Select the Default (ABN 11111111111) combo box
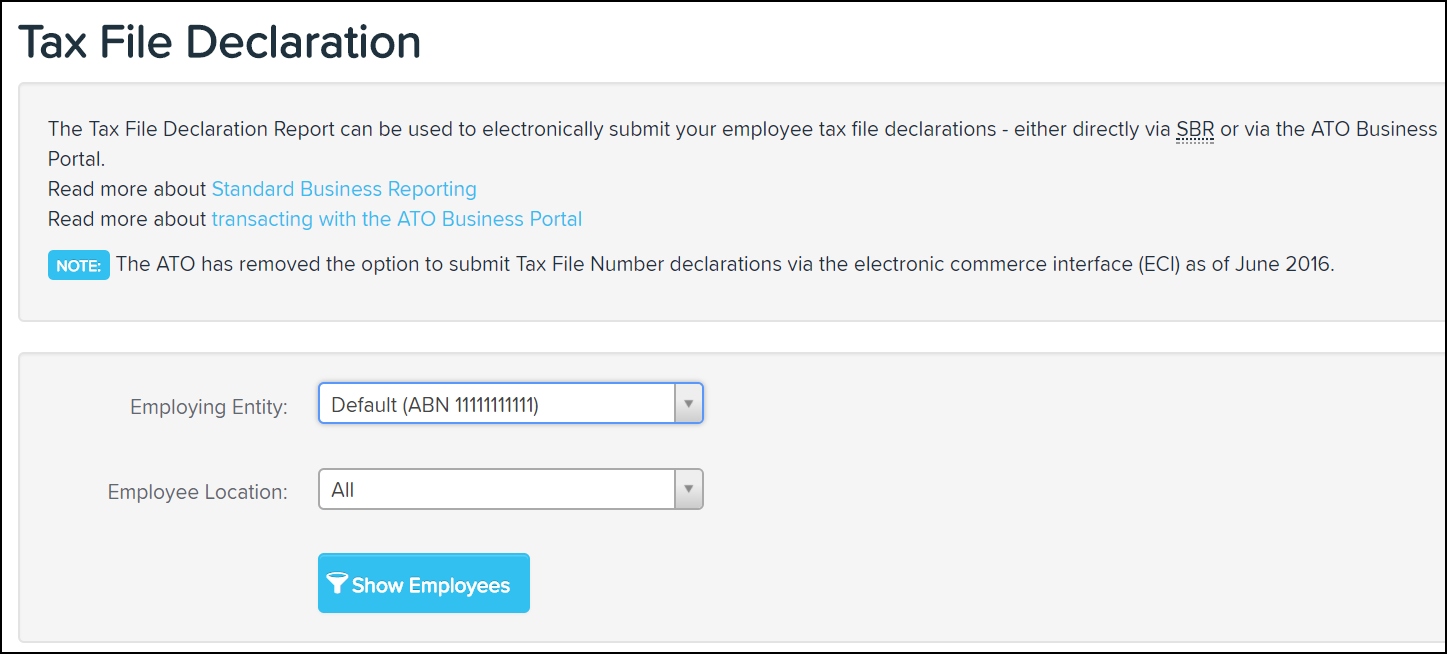Image resolution: width=1447 pixels, height=654 pixels. coord(511,404)
